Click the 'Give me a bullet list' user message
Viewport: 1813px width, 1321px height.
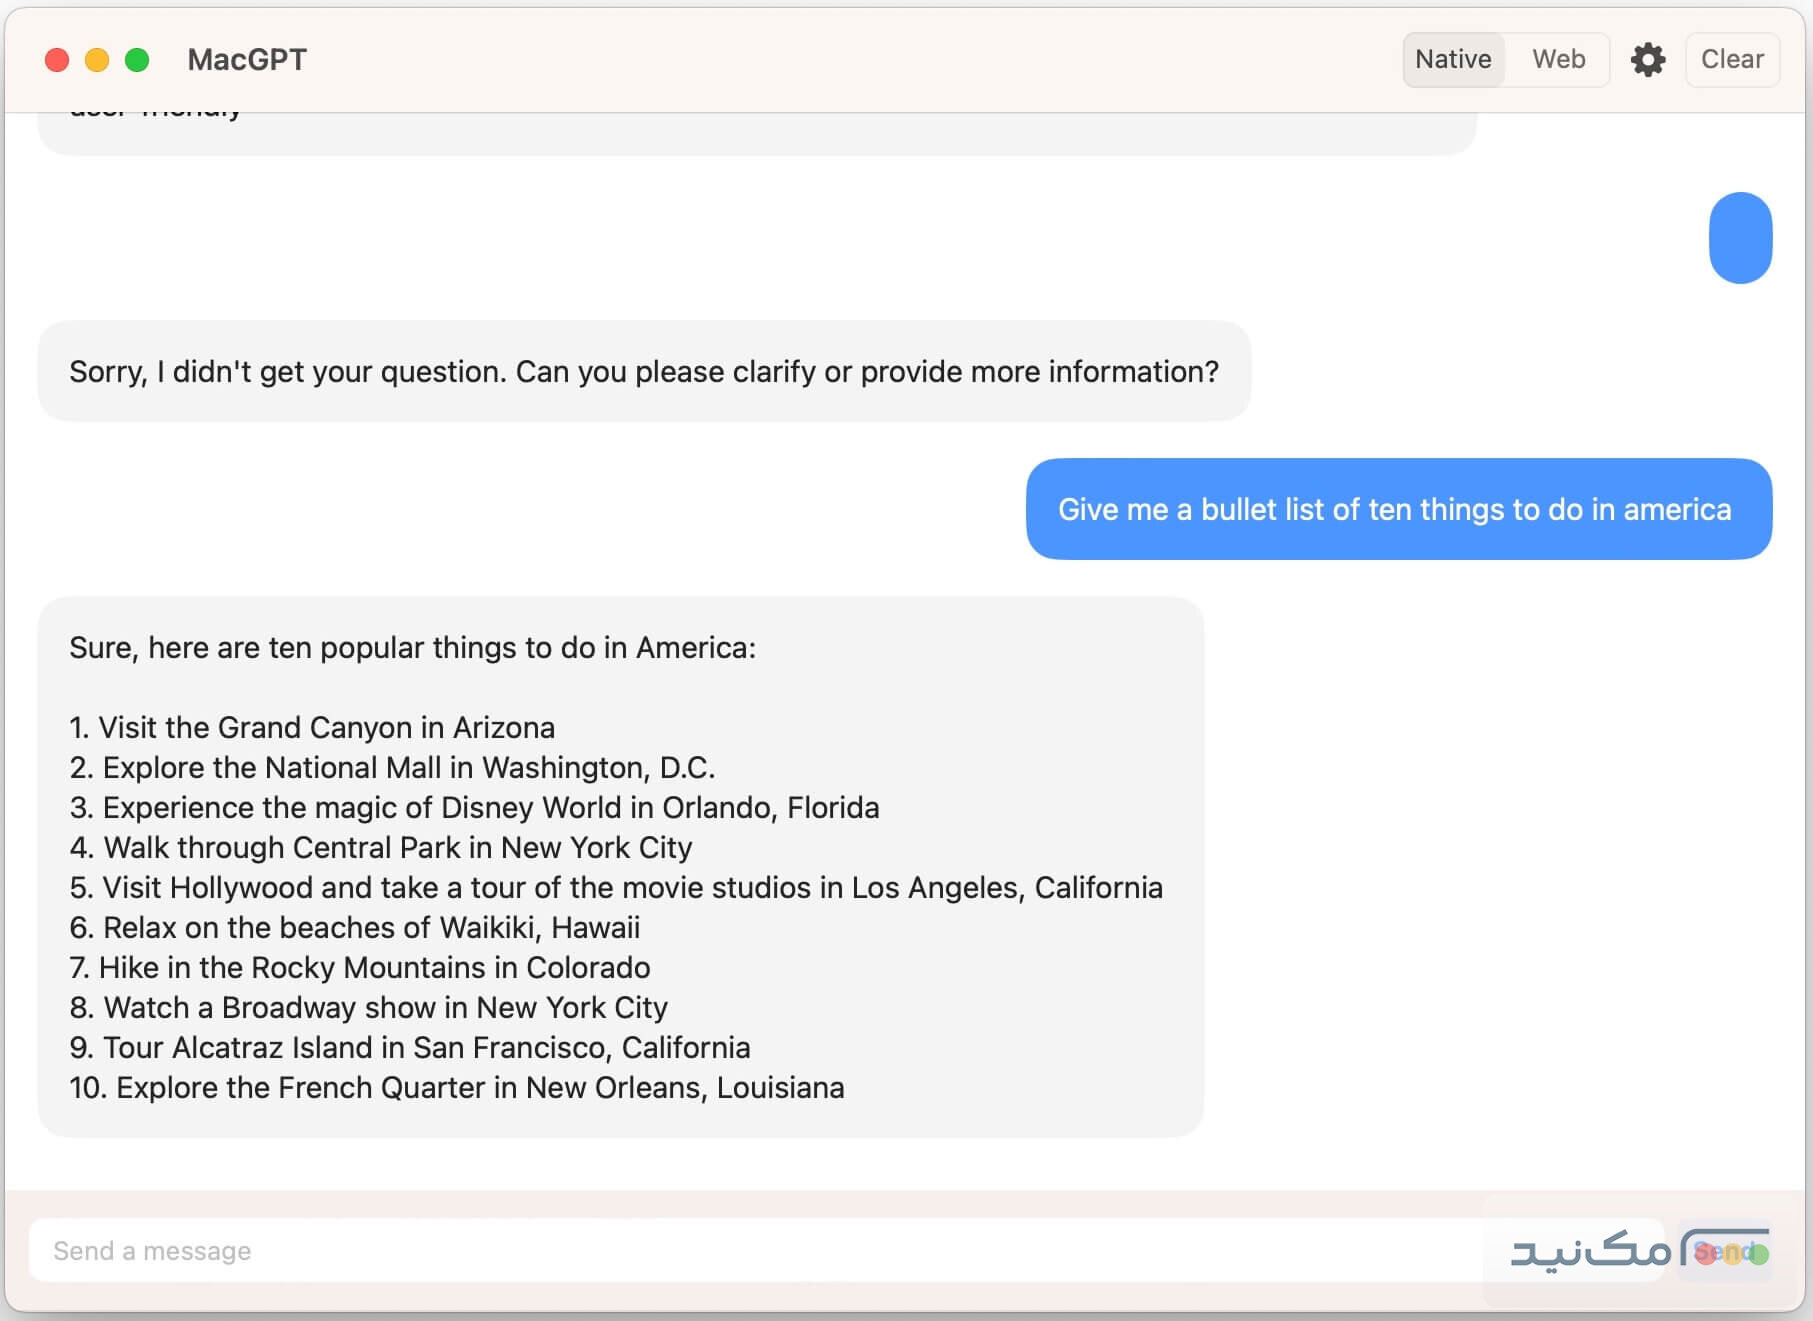tap(1397, 510)
